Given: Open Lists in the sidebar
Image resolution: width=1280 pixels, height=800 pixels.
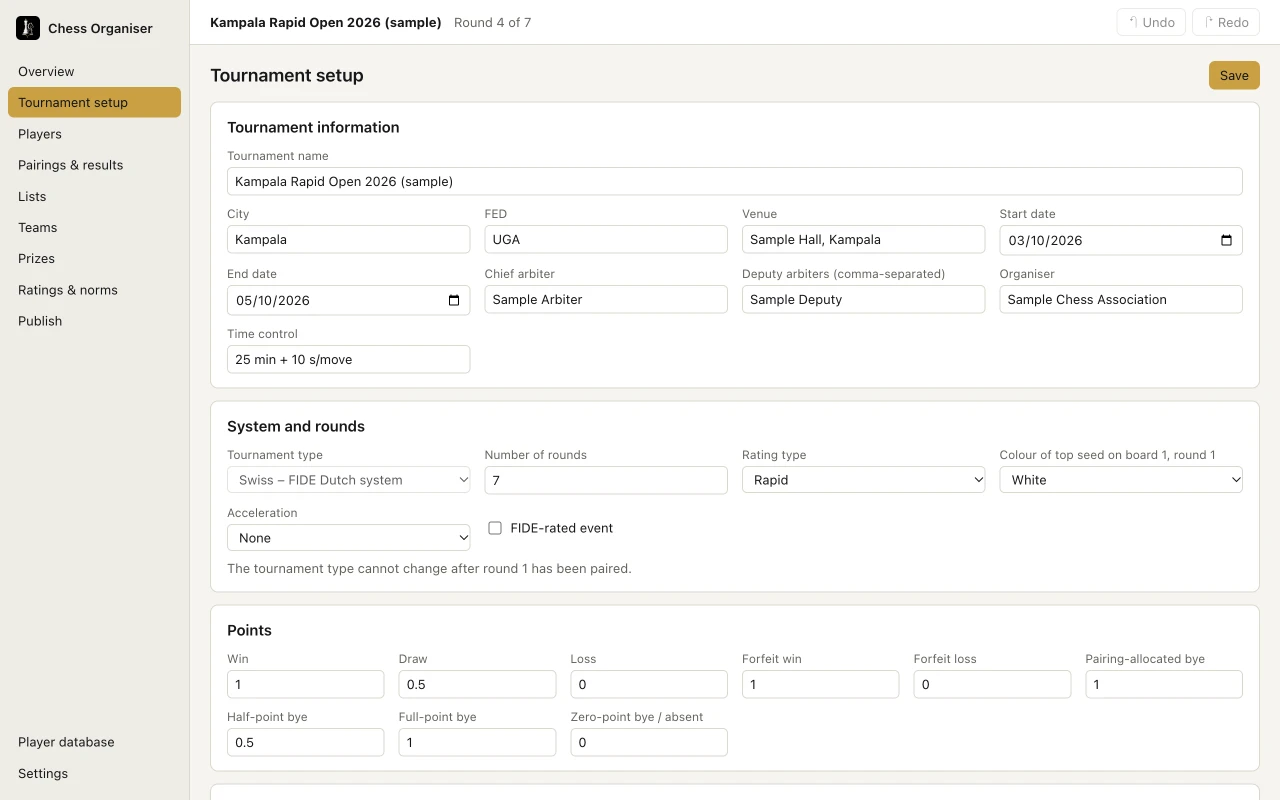Looking at the screenshot, I should [94, 197].
